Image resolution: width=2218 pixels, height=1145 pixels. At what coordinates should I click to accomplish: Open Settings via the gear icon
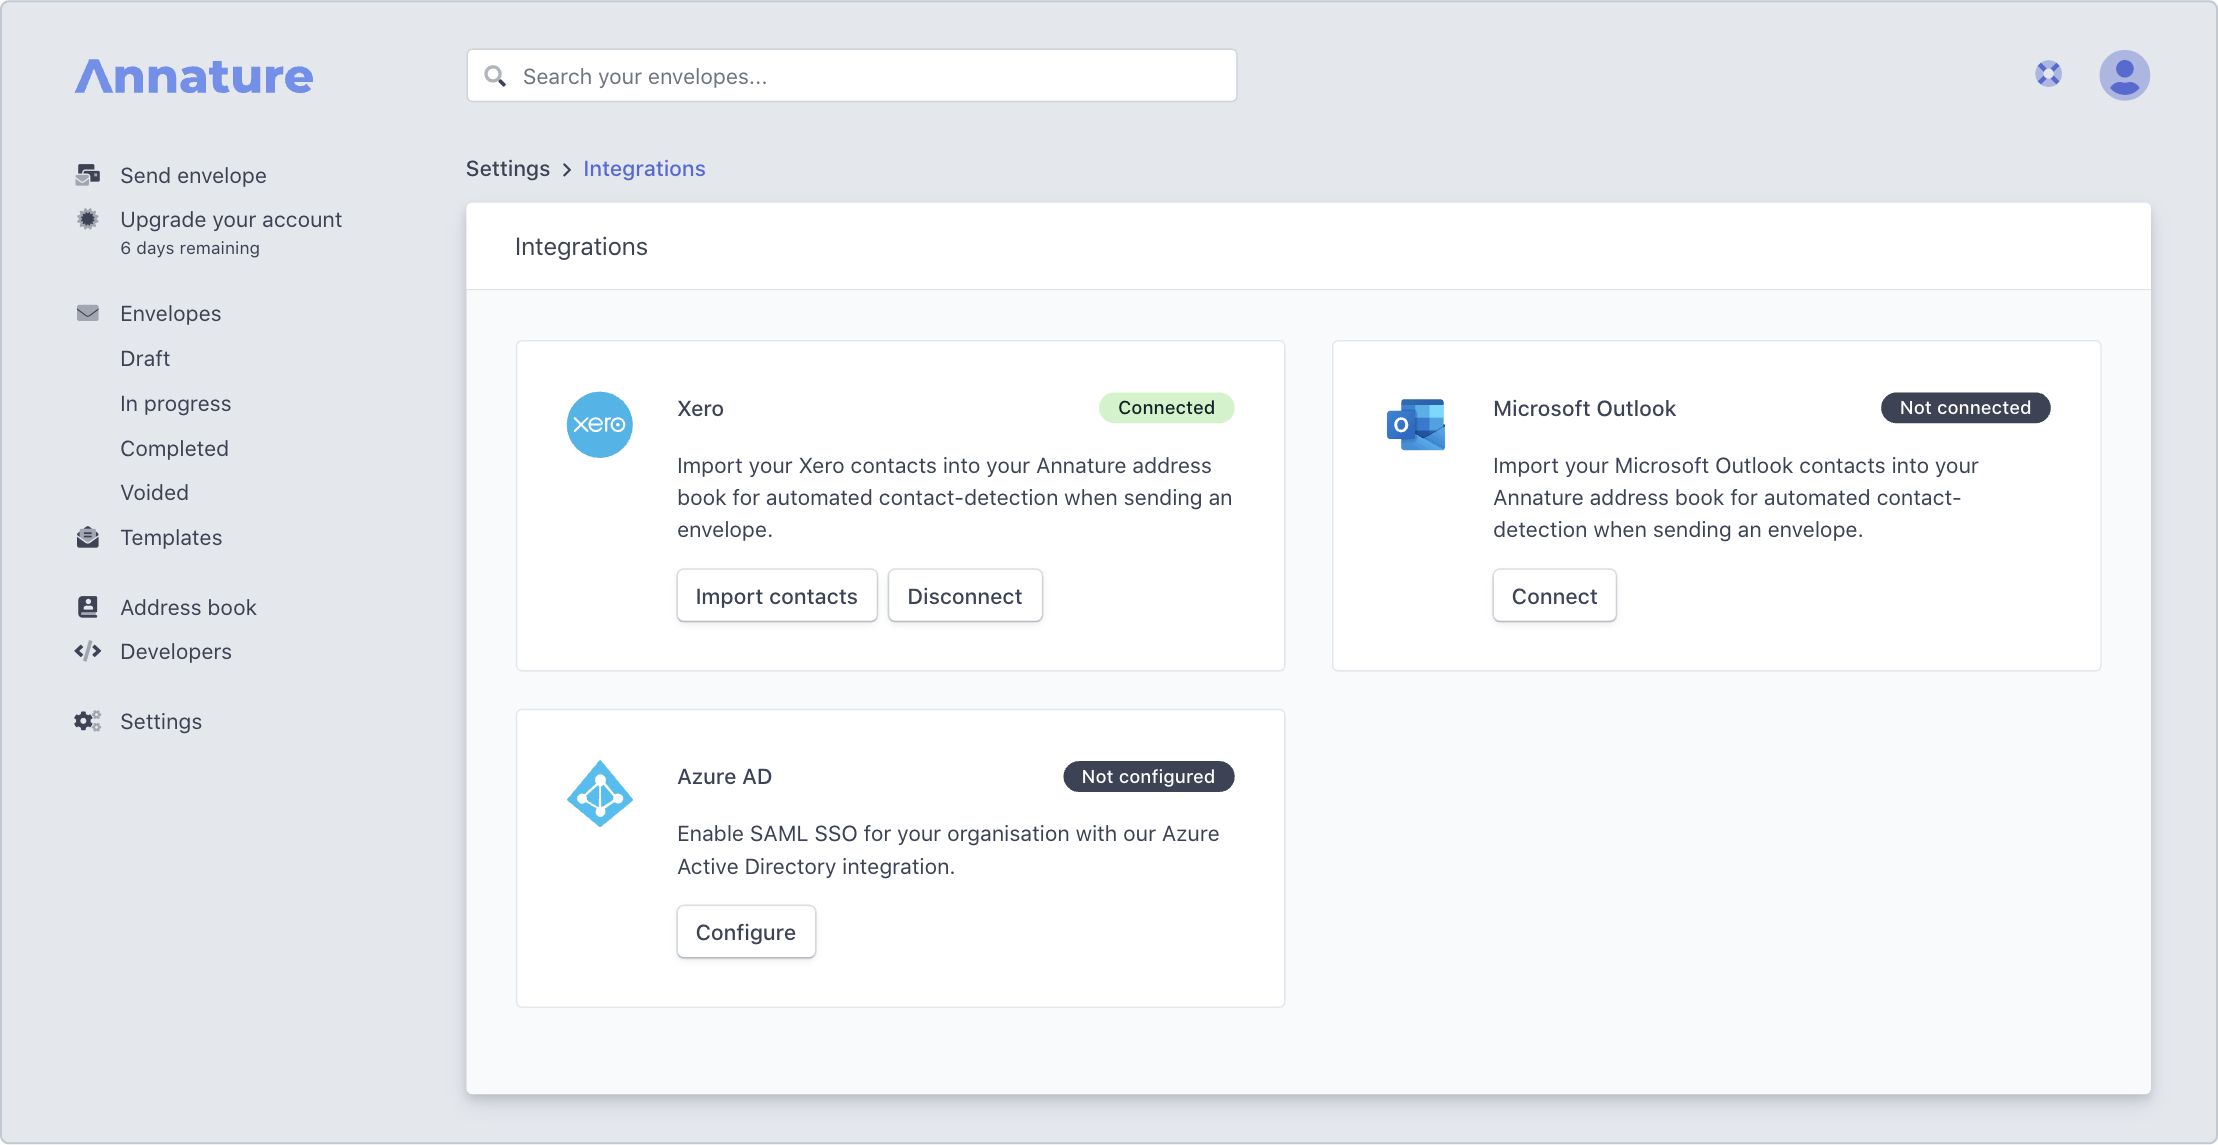point(86,720)
